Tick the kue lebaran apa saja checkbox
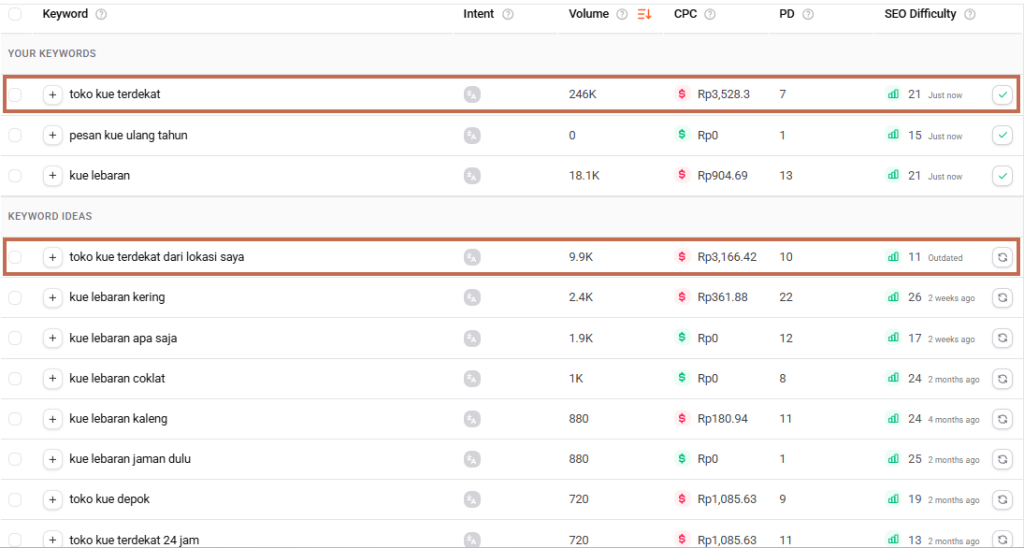Viewport: 1024px width, 548px height. click(15, 338)
